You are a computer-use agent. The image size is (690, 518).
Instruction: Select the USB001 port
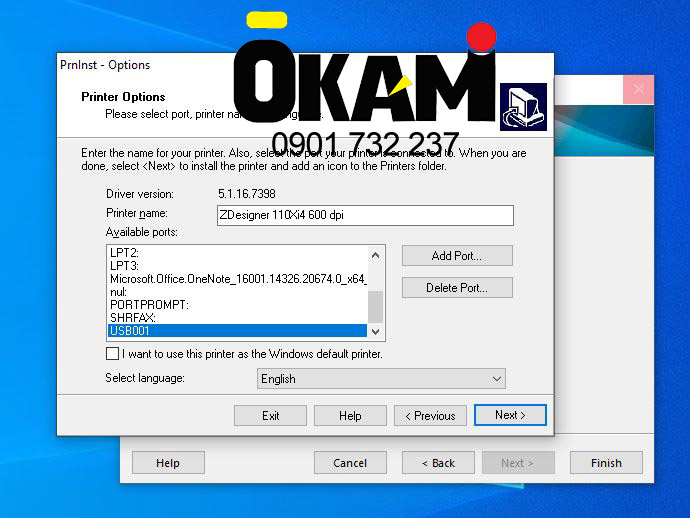(237, 331)
